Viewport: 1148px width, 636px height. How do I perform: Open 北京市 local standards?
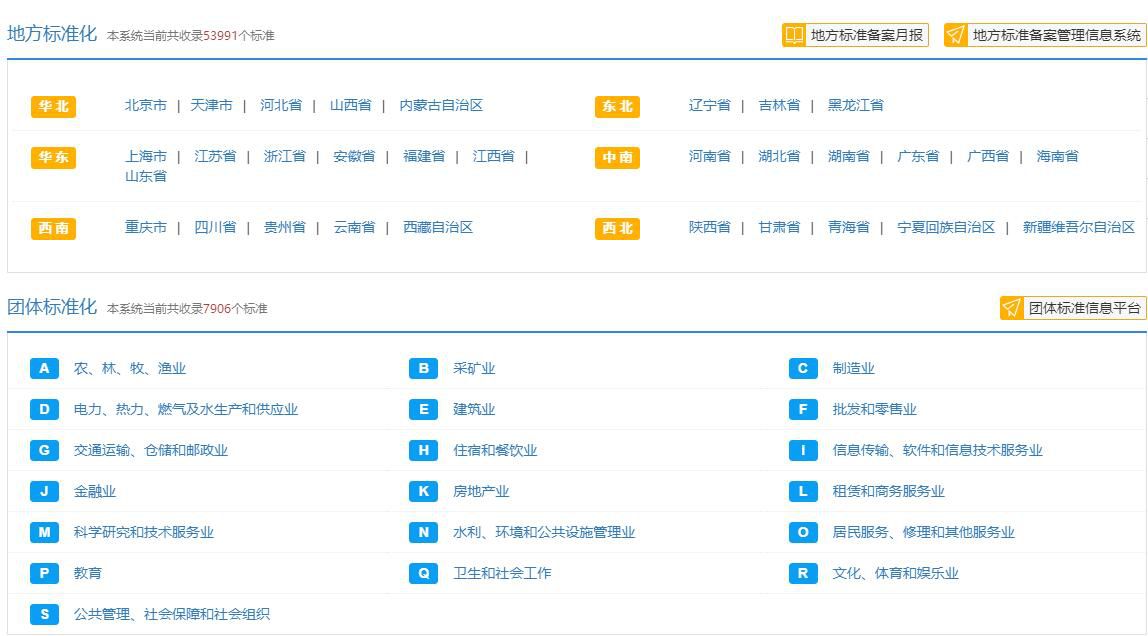pos(145,105)
